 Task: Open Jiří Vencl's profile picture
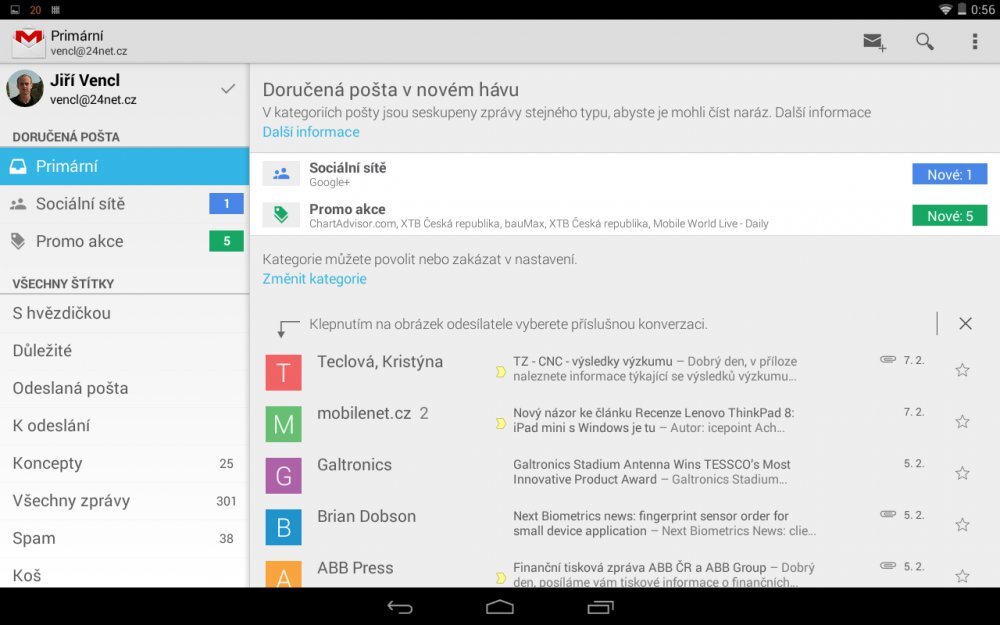pos(25,93)
